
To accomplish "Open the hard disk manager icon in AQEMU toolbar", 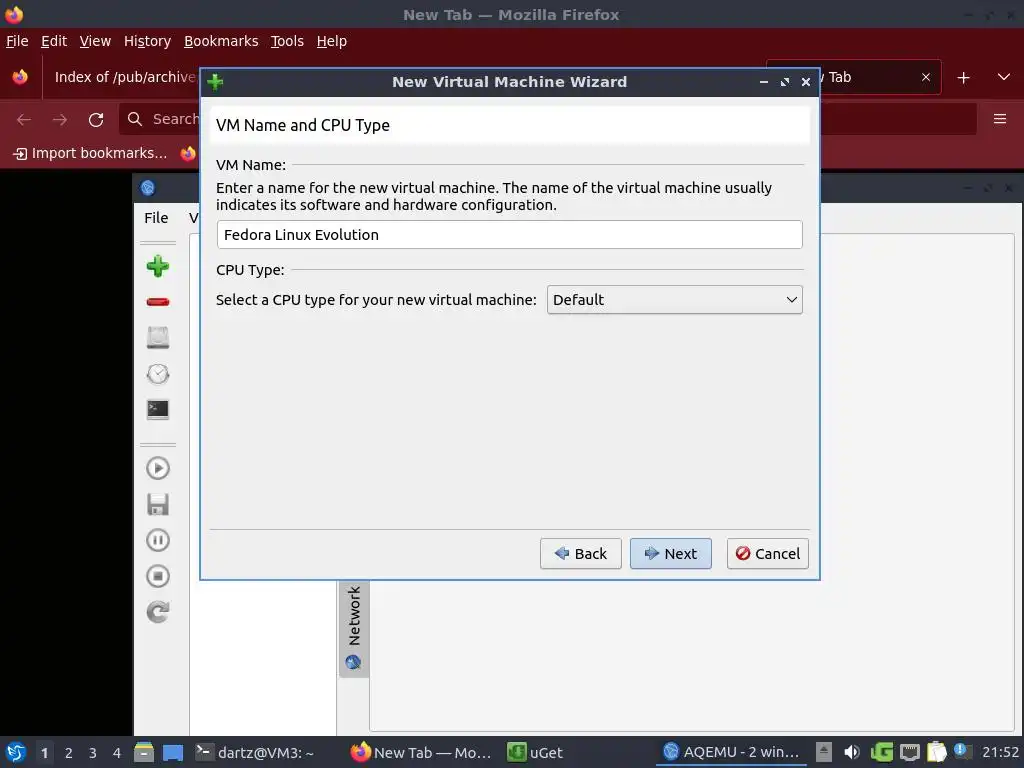I will [x=157, y=338].
